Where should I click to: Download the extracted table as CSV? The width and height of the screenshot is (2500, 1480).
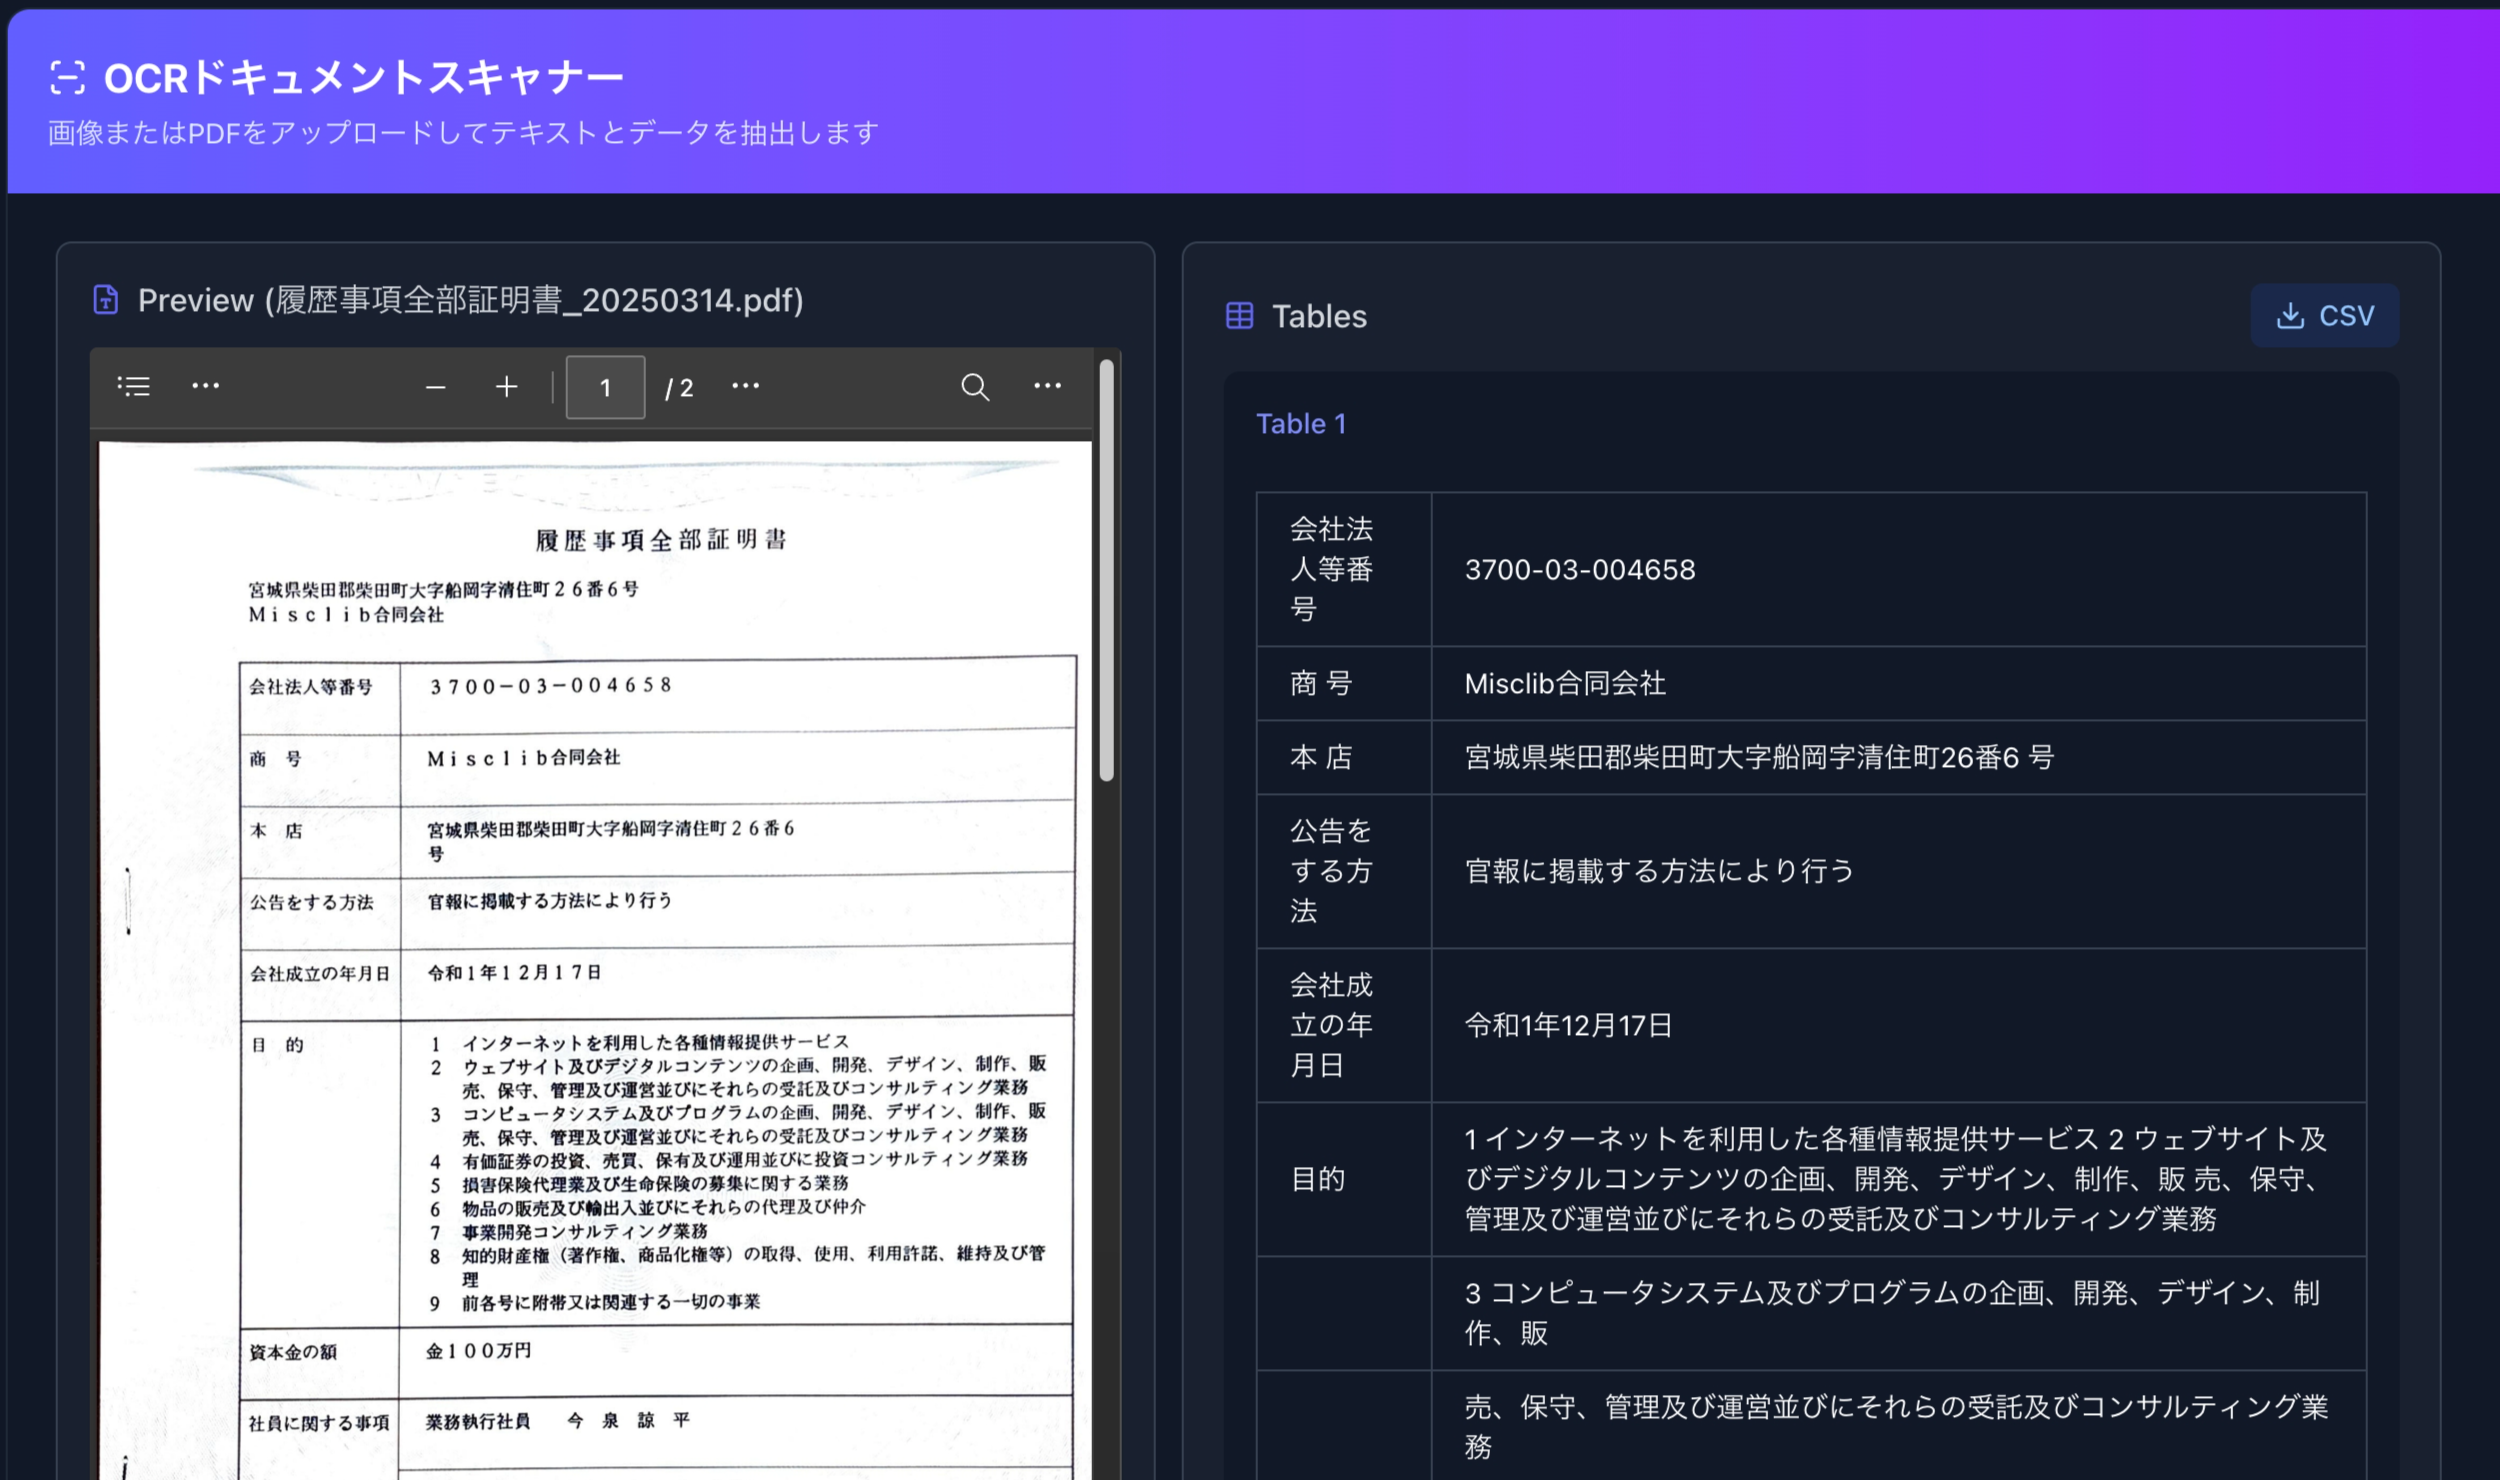[x=2324, y=314]
